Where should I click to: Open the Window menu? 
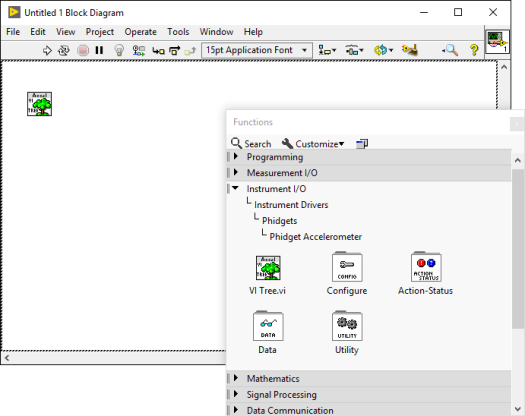click(x=216, y=32)
